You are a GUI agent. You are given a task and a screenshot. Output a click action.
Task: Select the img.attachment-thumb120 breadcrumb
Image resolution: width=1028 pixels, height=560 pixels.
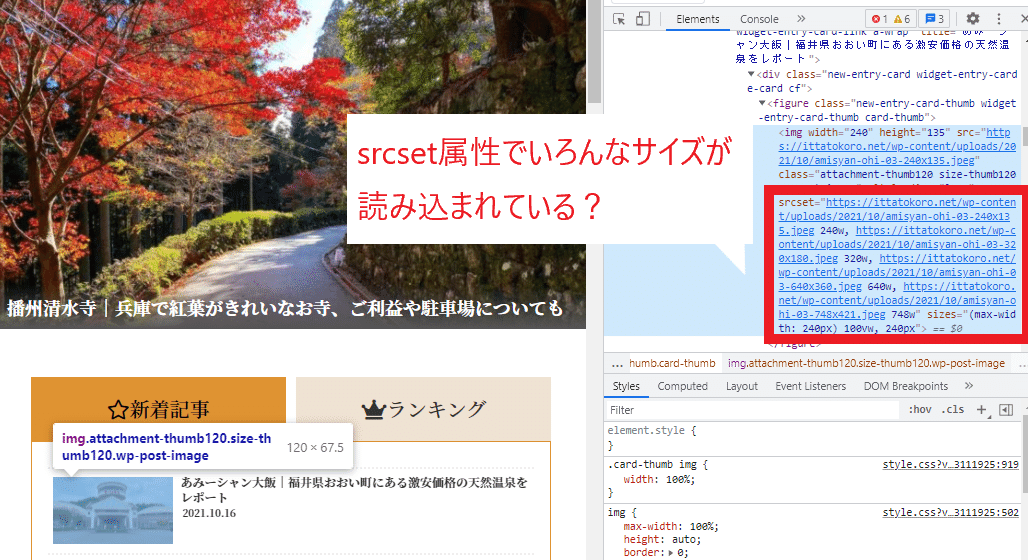tap(866, 363)
